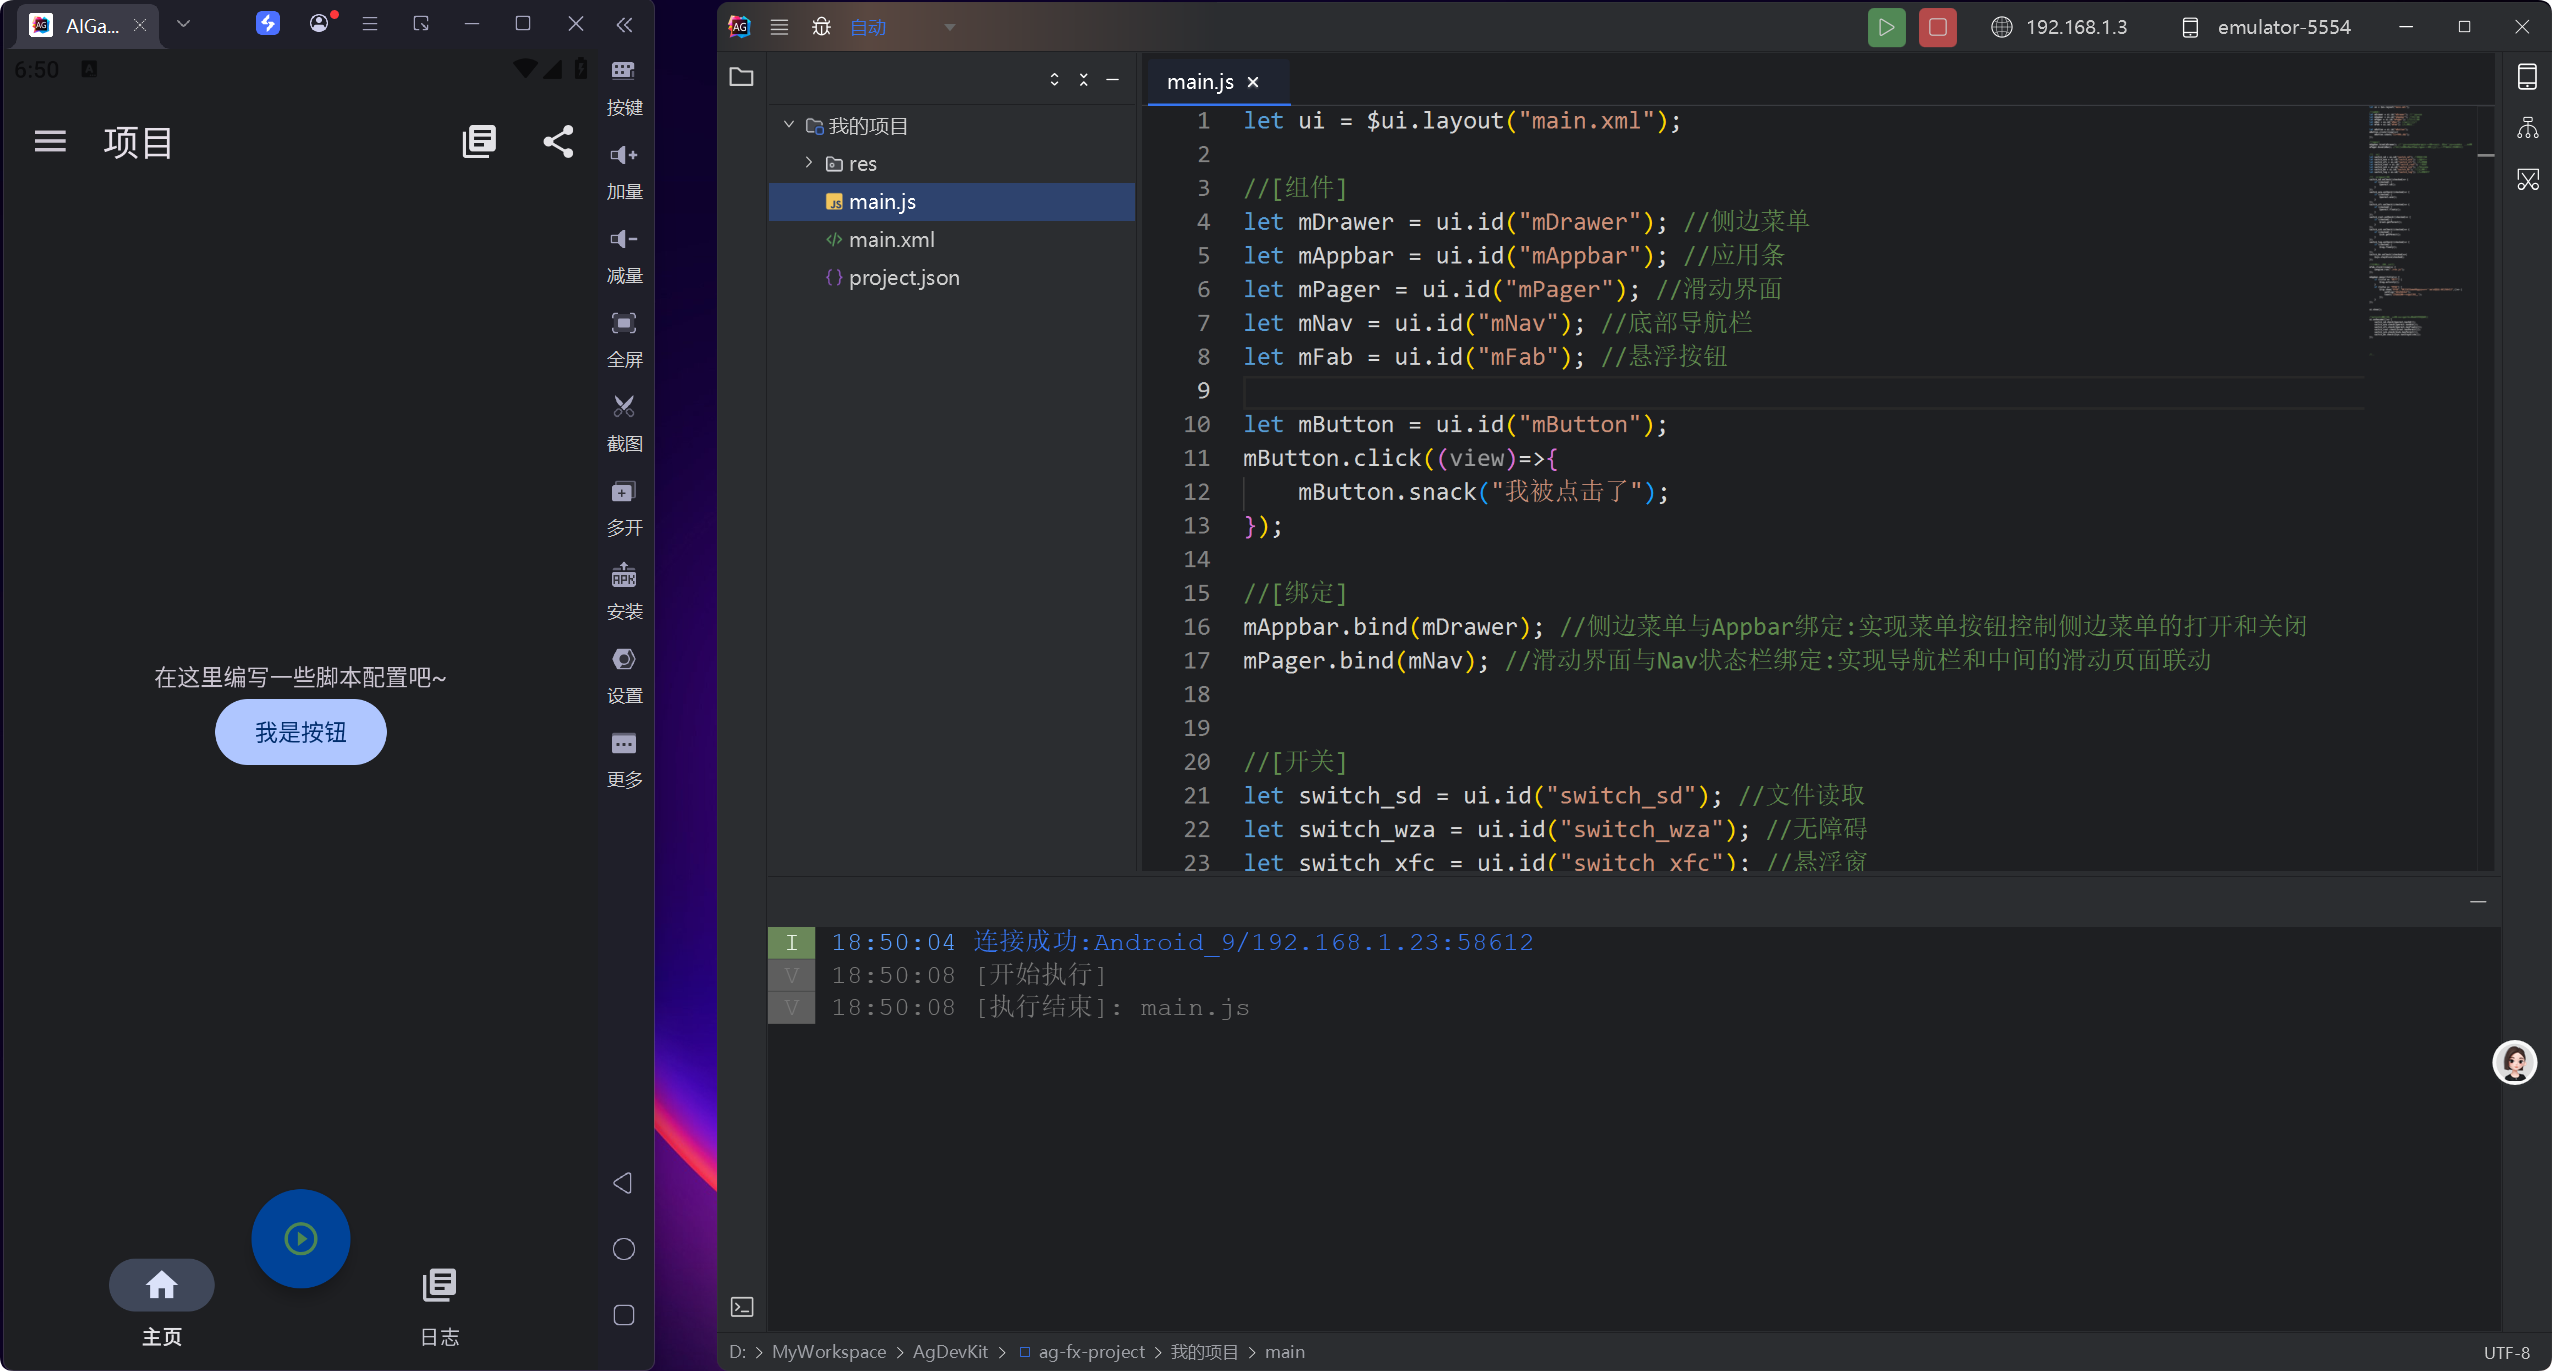Toggle fullscreen (全屏) for the emulator
Image resolution: width=2552 pixels, height=1371 pixels.
click(x=624, y=323)
